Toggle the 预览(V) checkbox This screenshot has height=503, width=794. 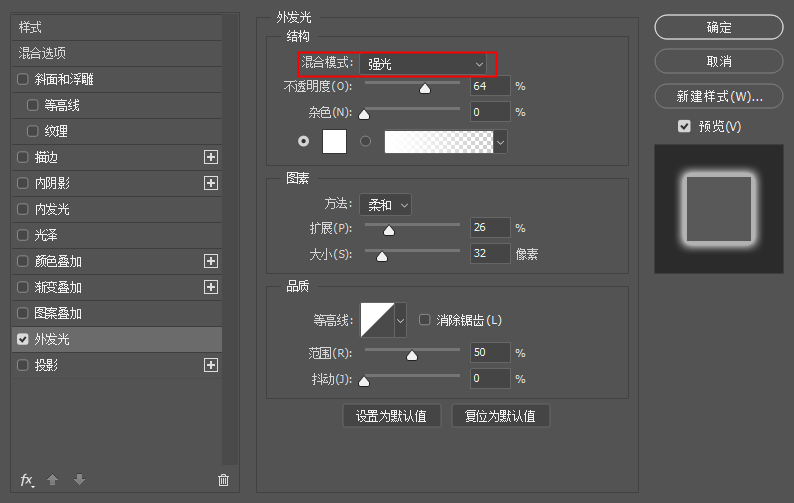pyautogui.click(x=684, y=126)
